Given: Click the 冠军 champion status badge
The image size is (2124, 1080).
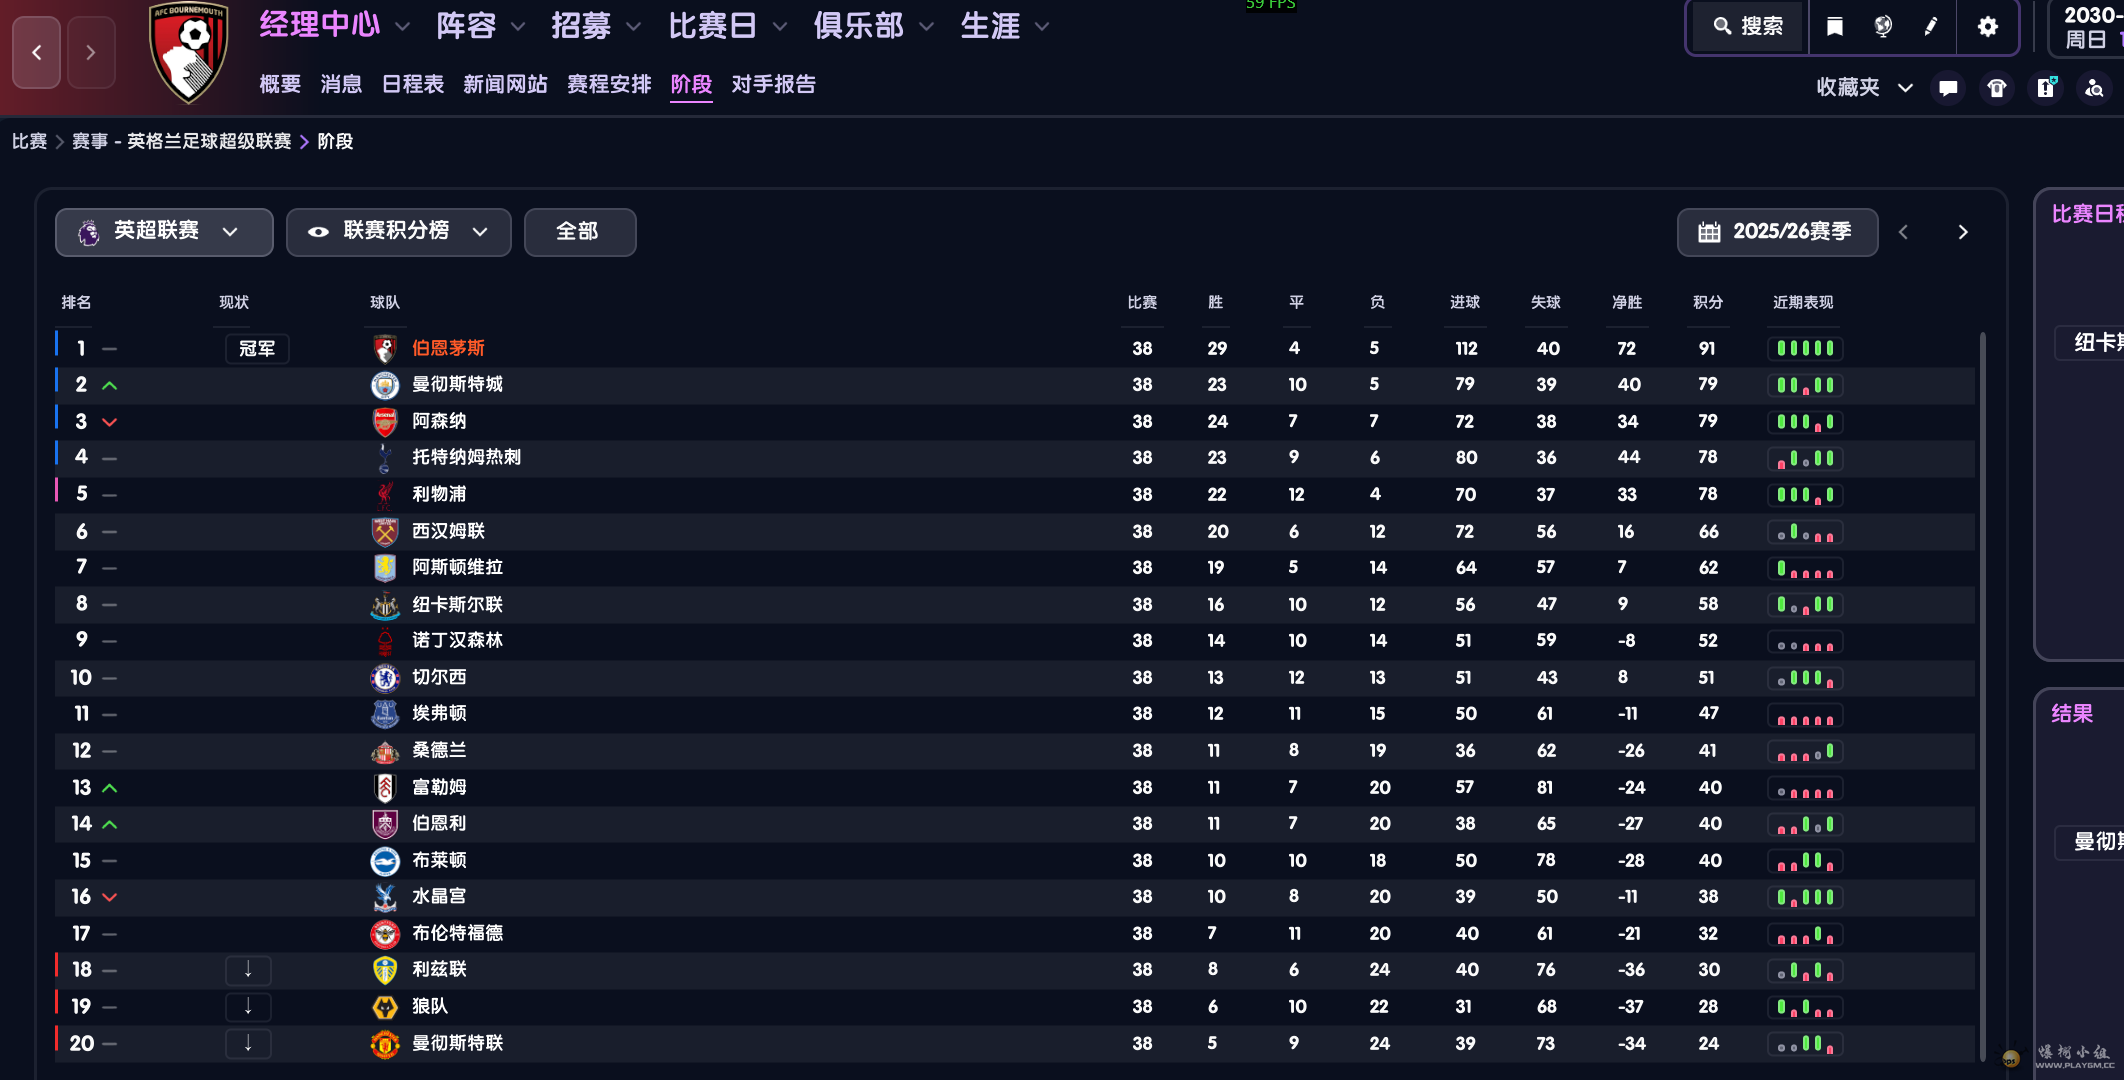Looking at the screenshot, I should [x=257, y=348].
